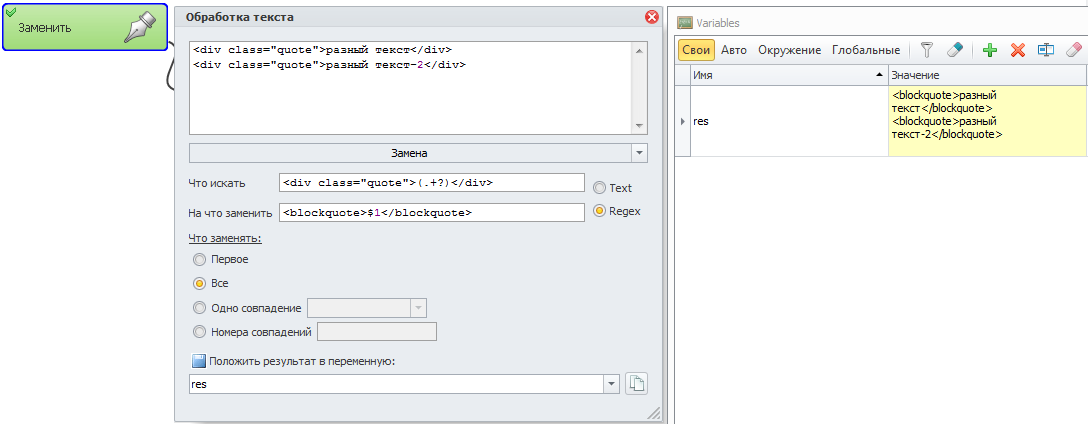Select the Text search mode radio button

599,188
